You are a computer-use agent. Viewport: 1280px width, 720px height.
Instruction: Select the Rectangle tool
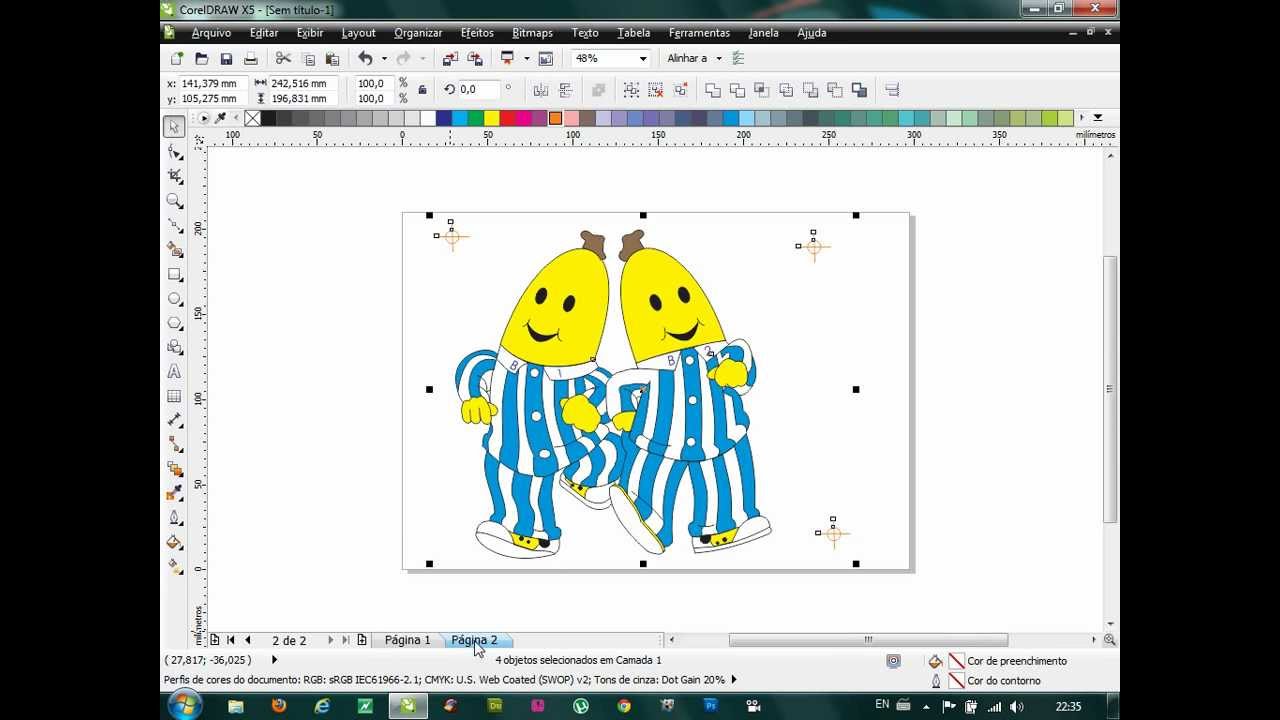coord(174,274)
